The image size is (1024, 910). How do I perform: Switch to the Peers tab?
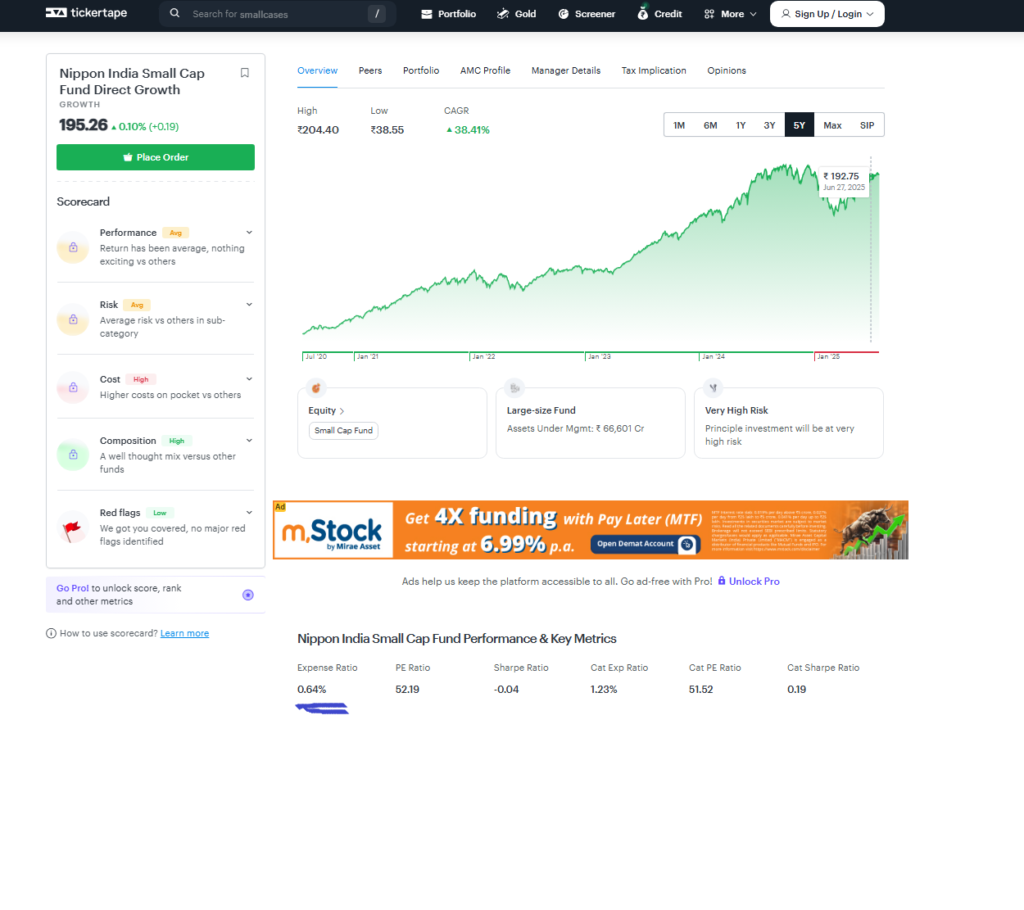(370, 71)
